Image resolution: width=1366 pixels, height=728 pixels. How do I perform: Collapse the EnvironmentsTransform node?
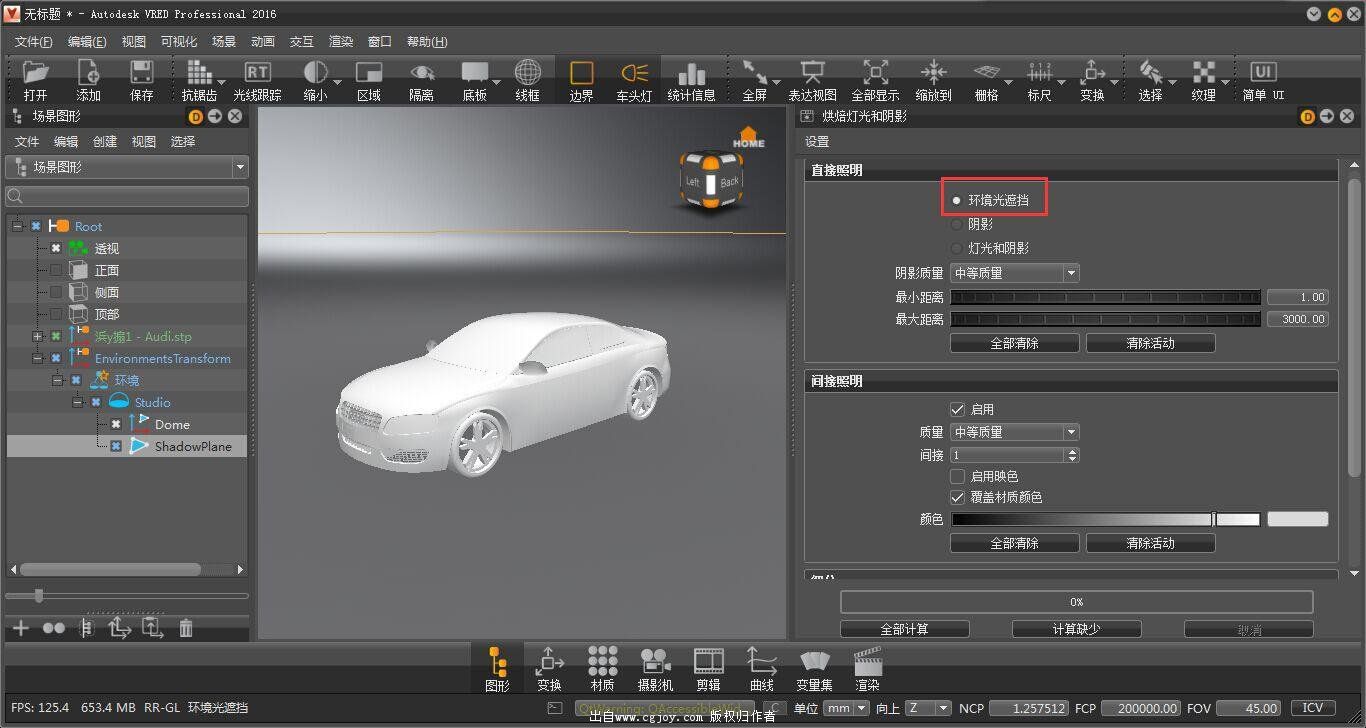37,358
